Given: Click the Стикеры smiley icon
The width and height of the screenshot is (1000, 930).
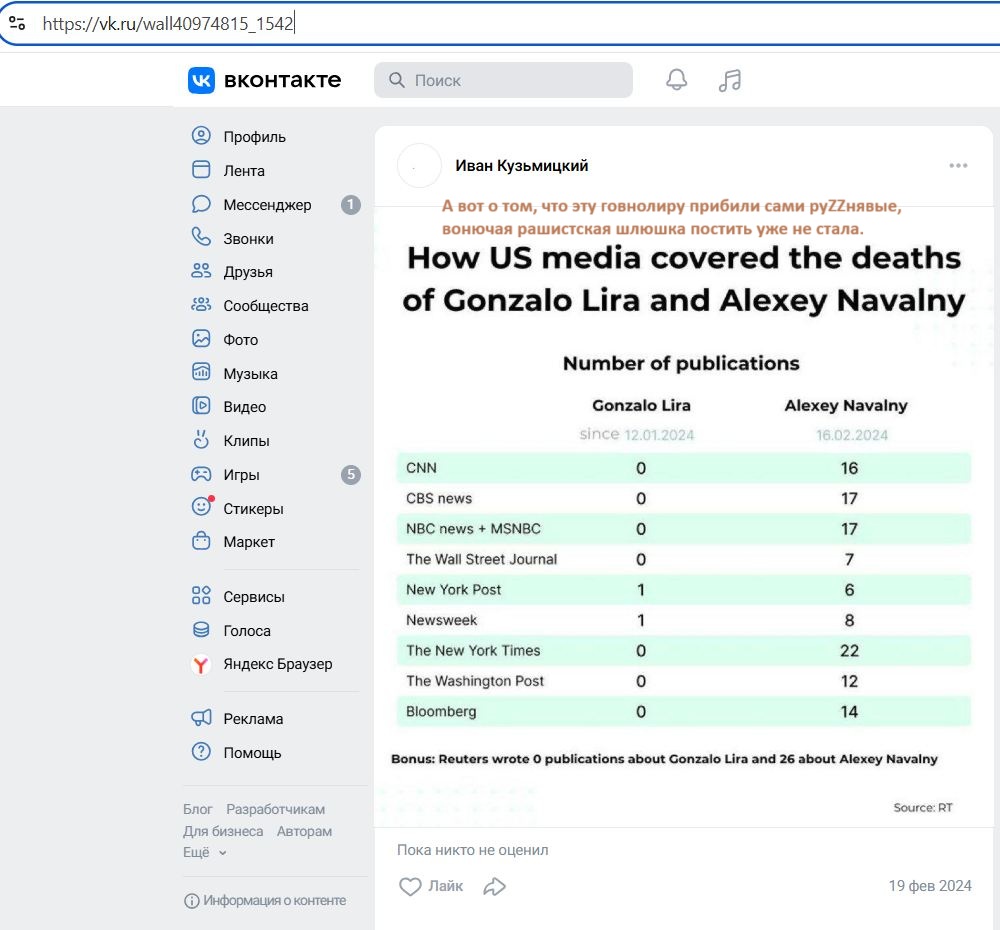Looking at the screenshot, I should click(202, 507).
